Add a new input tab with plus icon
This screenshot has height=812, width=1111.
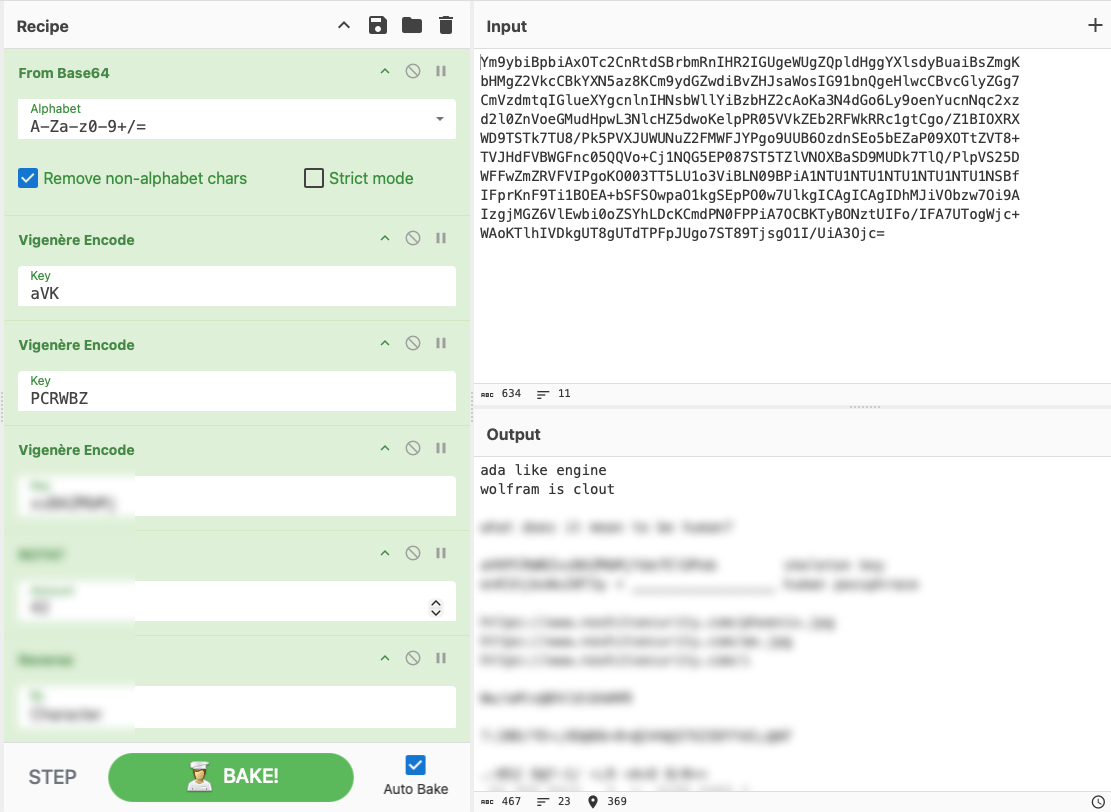(x=1095, y=26)
